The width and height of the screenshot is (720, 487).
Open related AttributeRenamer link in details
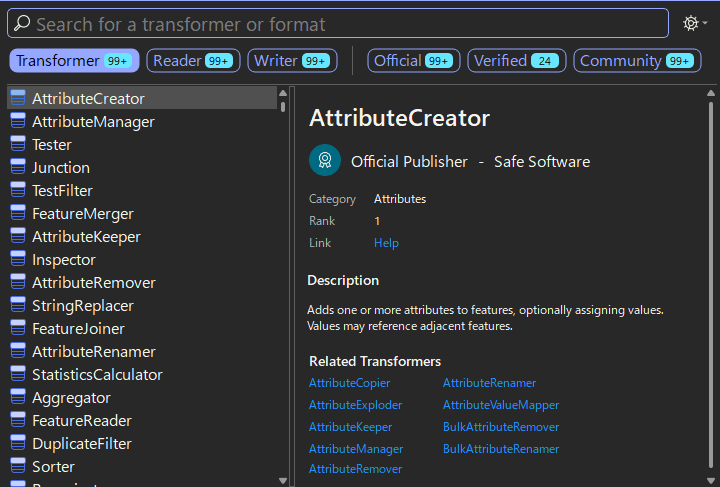tap(489, 383)
